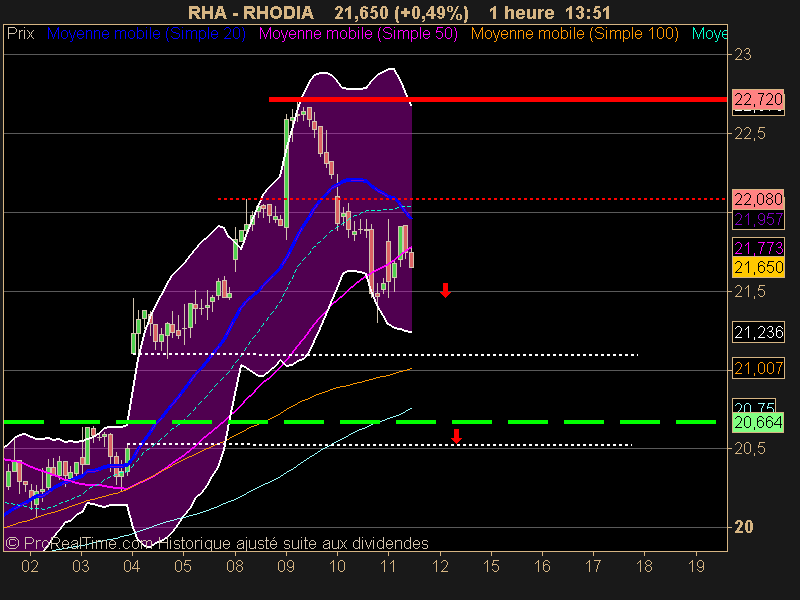Click date label '19' on time axis
Image resolution: width=800 pixels, height=600 pixels.
point(696,566)
